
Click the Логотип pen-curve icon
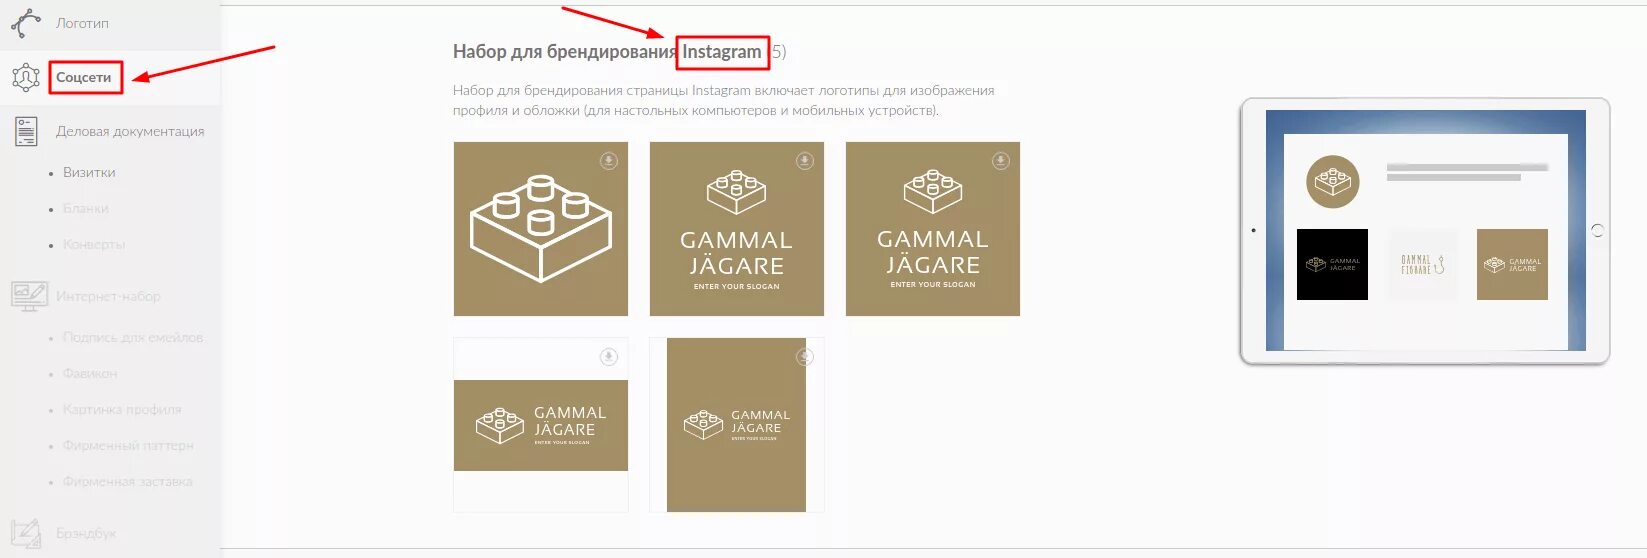point(26,22)
